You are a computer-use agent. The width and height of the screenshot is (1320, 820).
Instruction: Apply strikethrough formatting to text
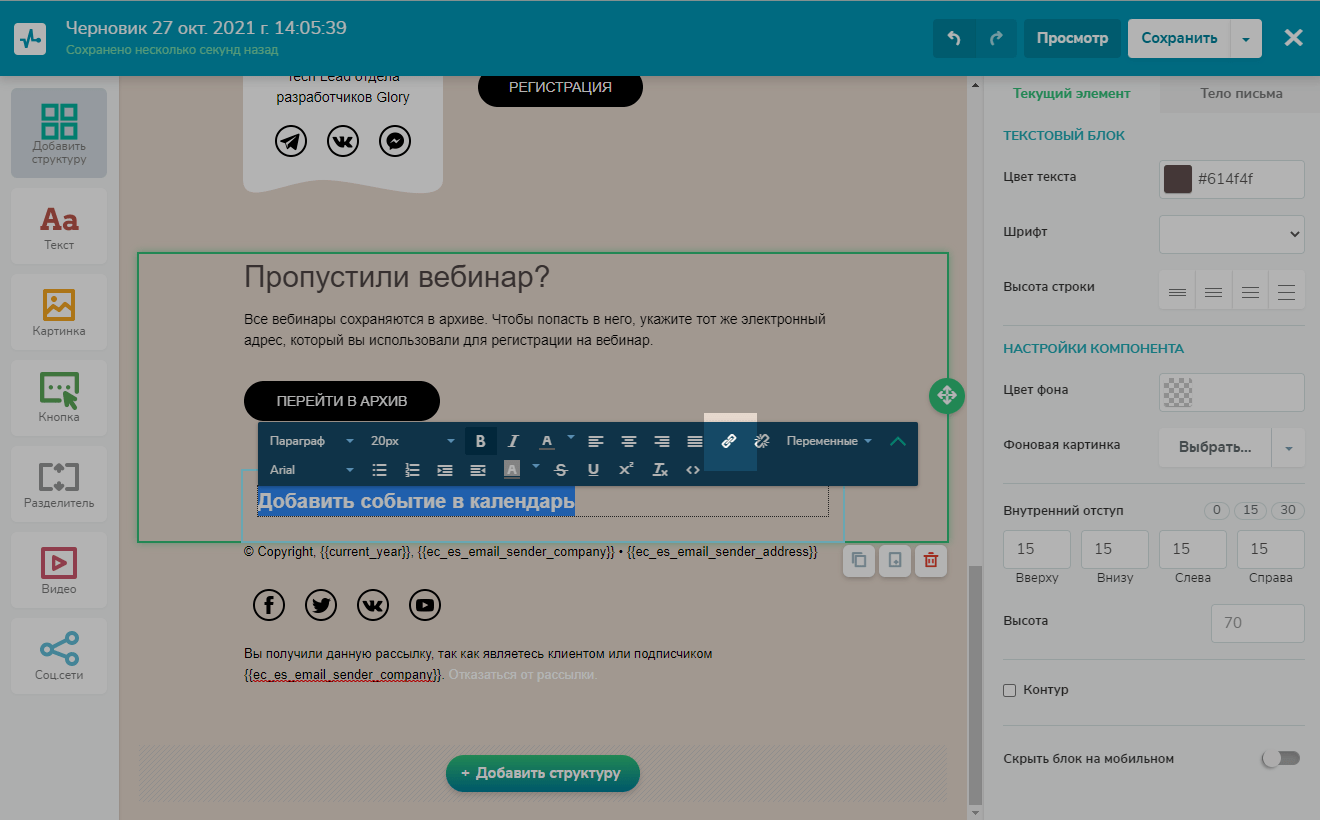560,470
